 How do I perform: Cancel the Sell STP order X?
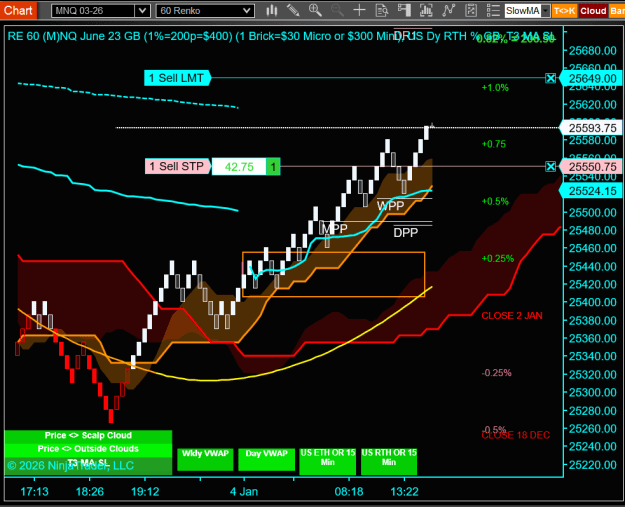click(550, 166)
